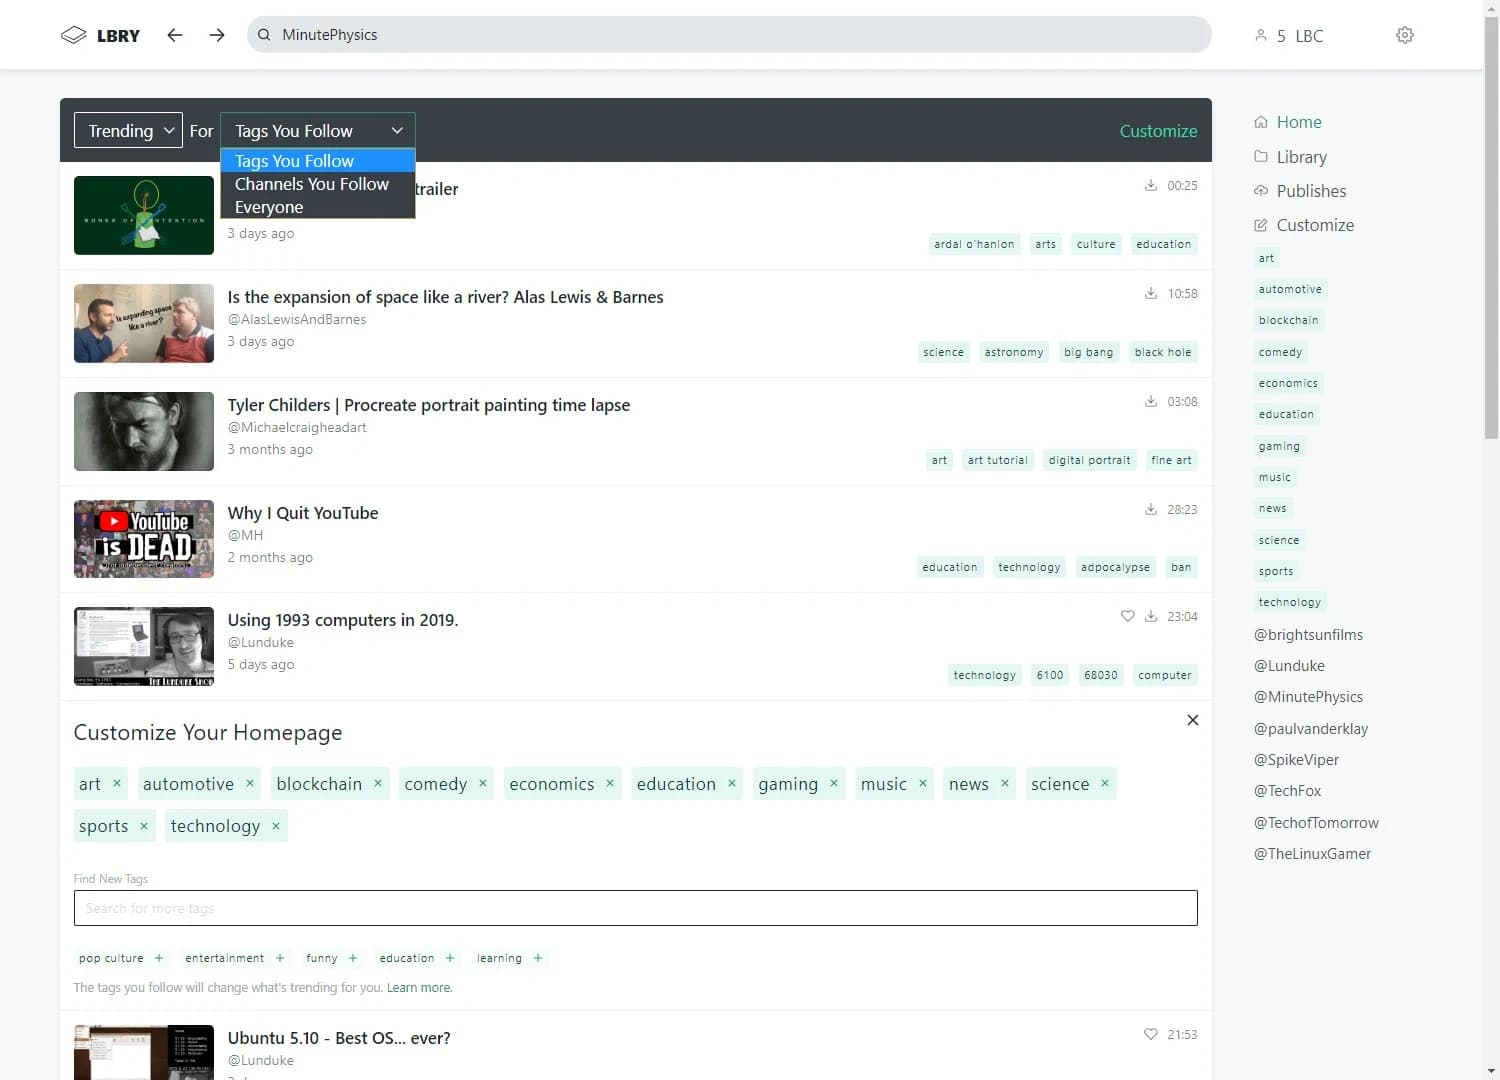The height and width of the screenshot is (1080, 1500).
Task: Open 'Using 1993 computers in 2019.' title
Action: coord(343,620)
